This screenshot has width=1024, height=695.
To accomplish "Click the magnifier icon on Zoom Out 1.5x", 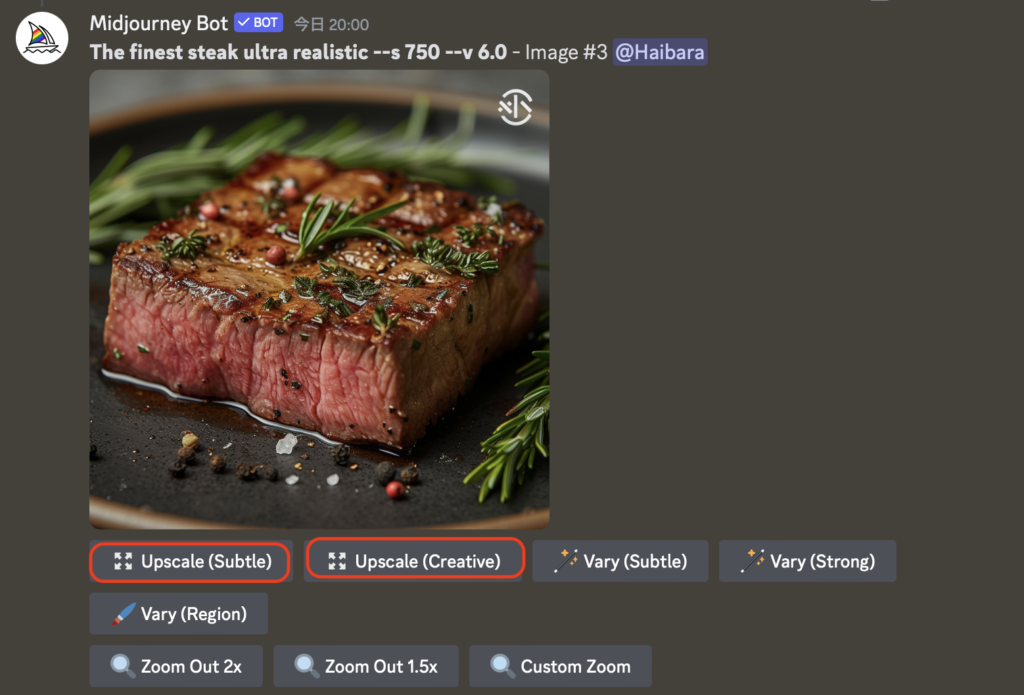I will tap(307, 666).
